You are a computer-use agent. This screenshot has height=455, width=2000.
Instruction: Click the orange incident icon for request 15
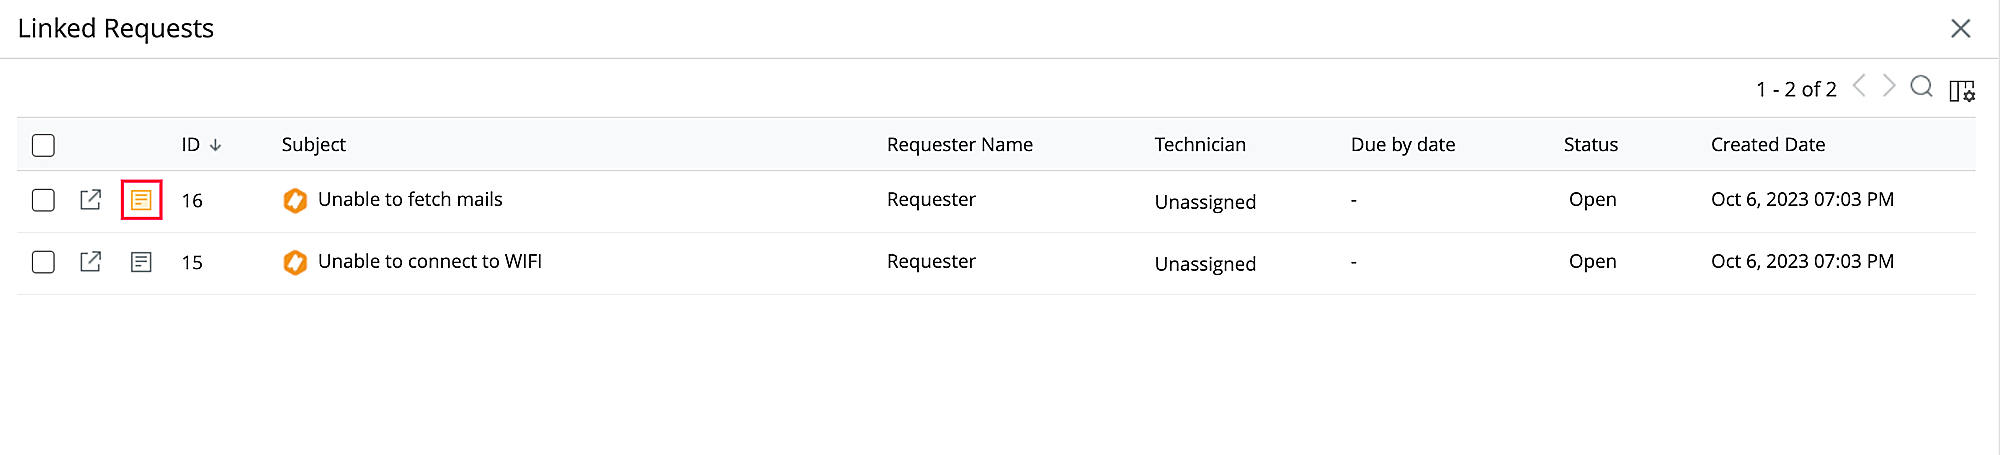pyautogui.click(x=295, y=262)
